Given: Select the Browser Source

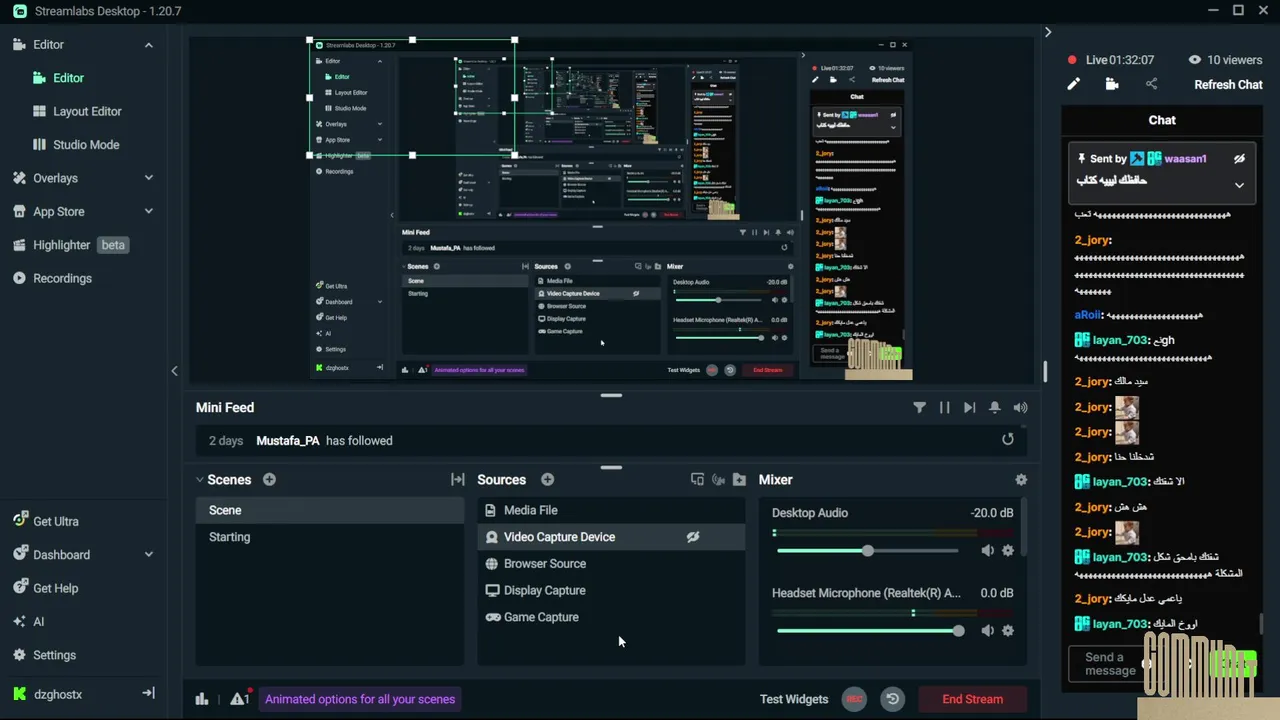Looking at the screenshot, I should pos(611,564).
